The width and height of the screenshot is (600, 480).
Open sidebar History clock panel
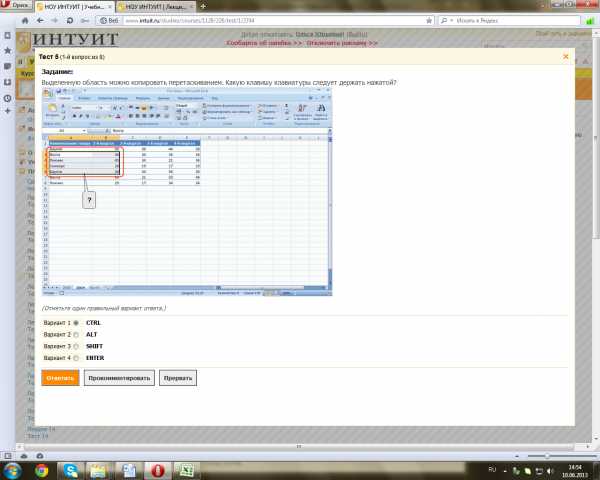pos(7,98)
